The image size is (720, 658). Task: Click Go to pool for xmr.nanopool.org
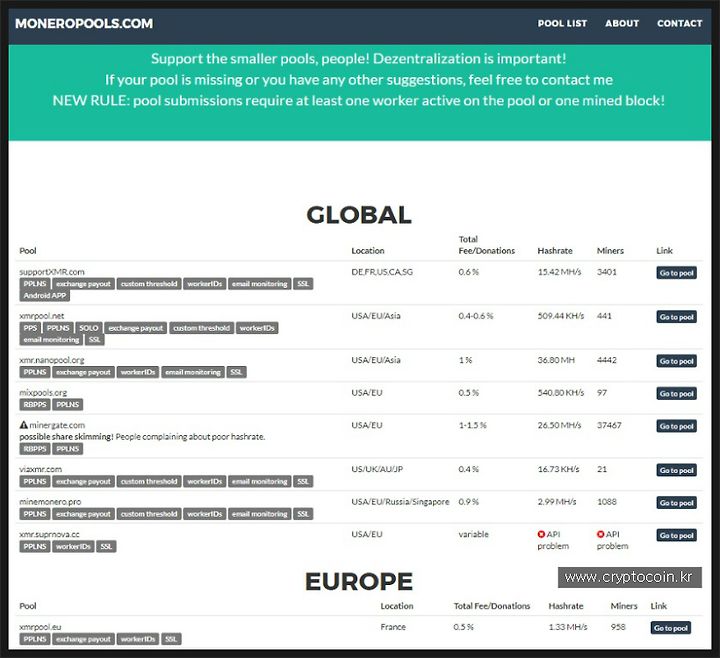(x=676, y=361)
